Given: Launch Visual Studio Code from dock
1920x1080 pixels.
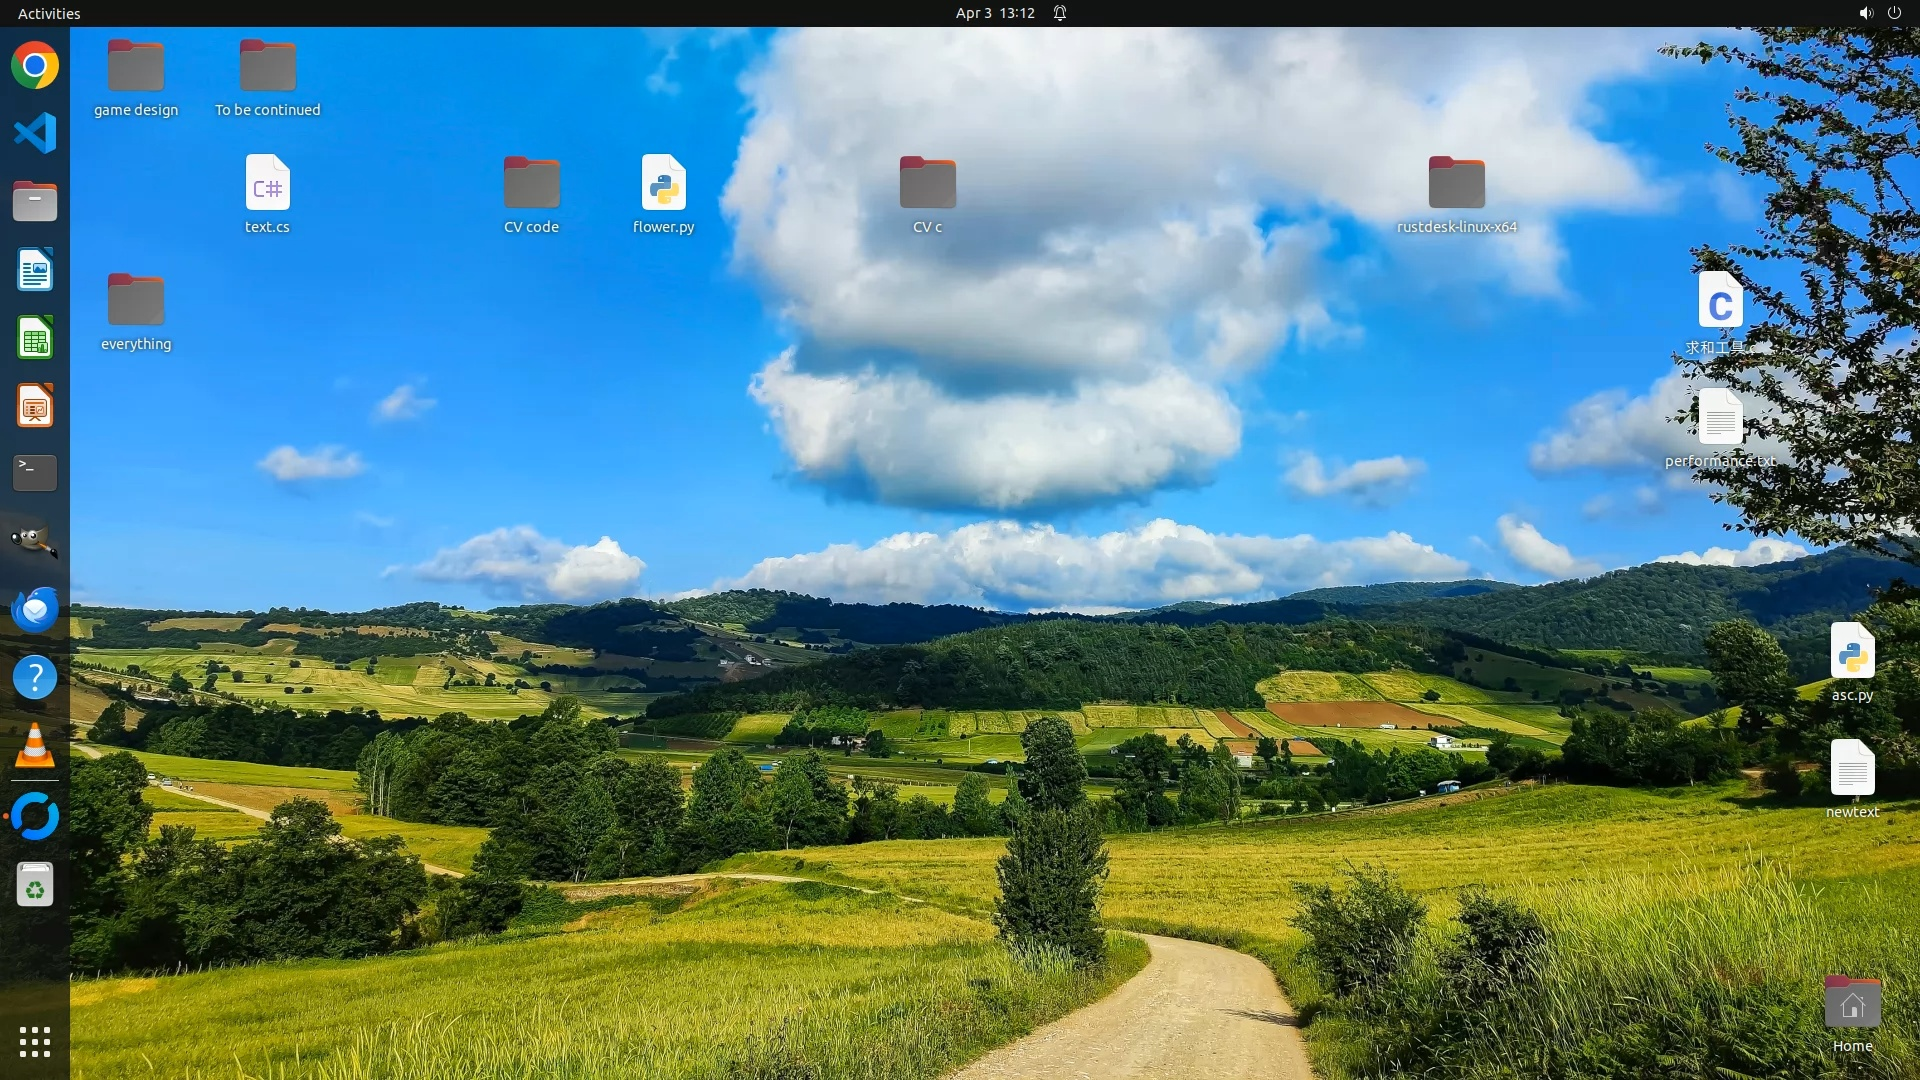Looking at the screenshot, I should [35, 133].
